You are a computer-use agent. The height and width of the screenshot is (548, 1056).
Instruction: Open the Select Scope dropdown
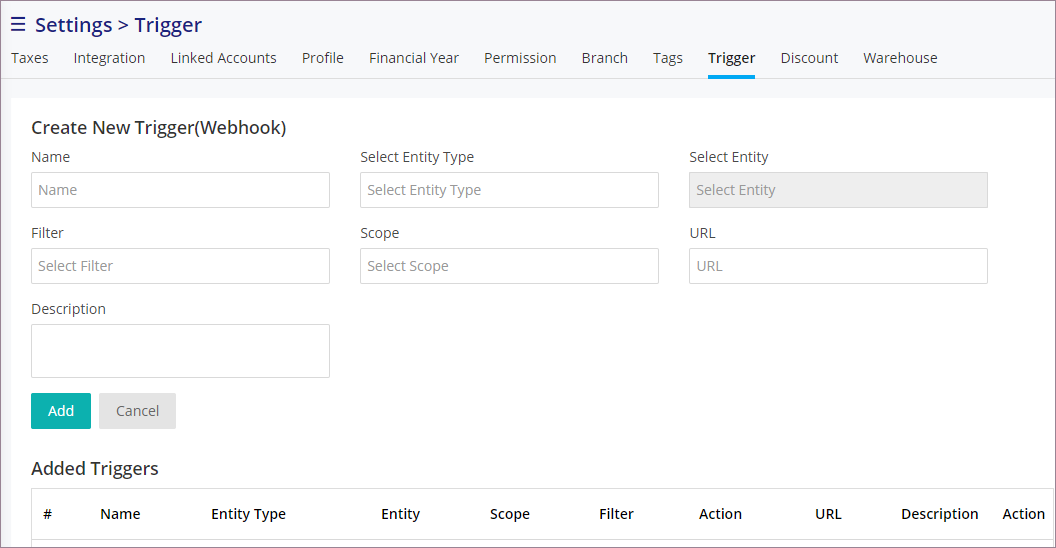point(509,266)
